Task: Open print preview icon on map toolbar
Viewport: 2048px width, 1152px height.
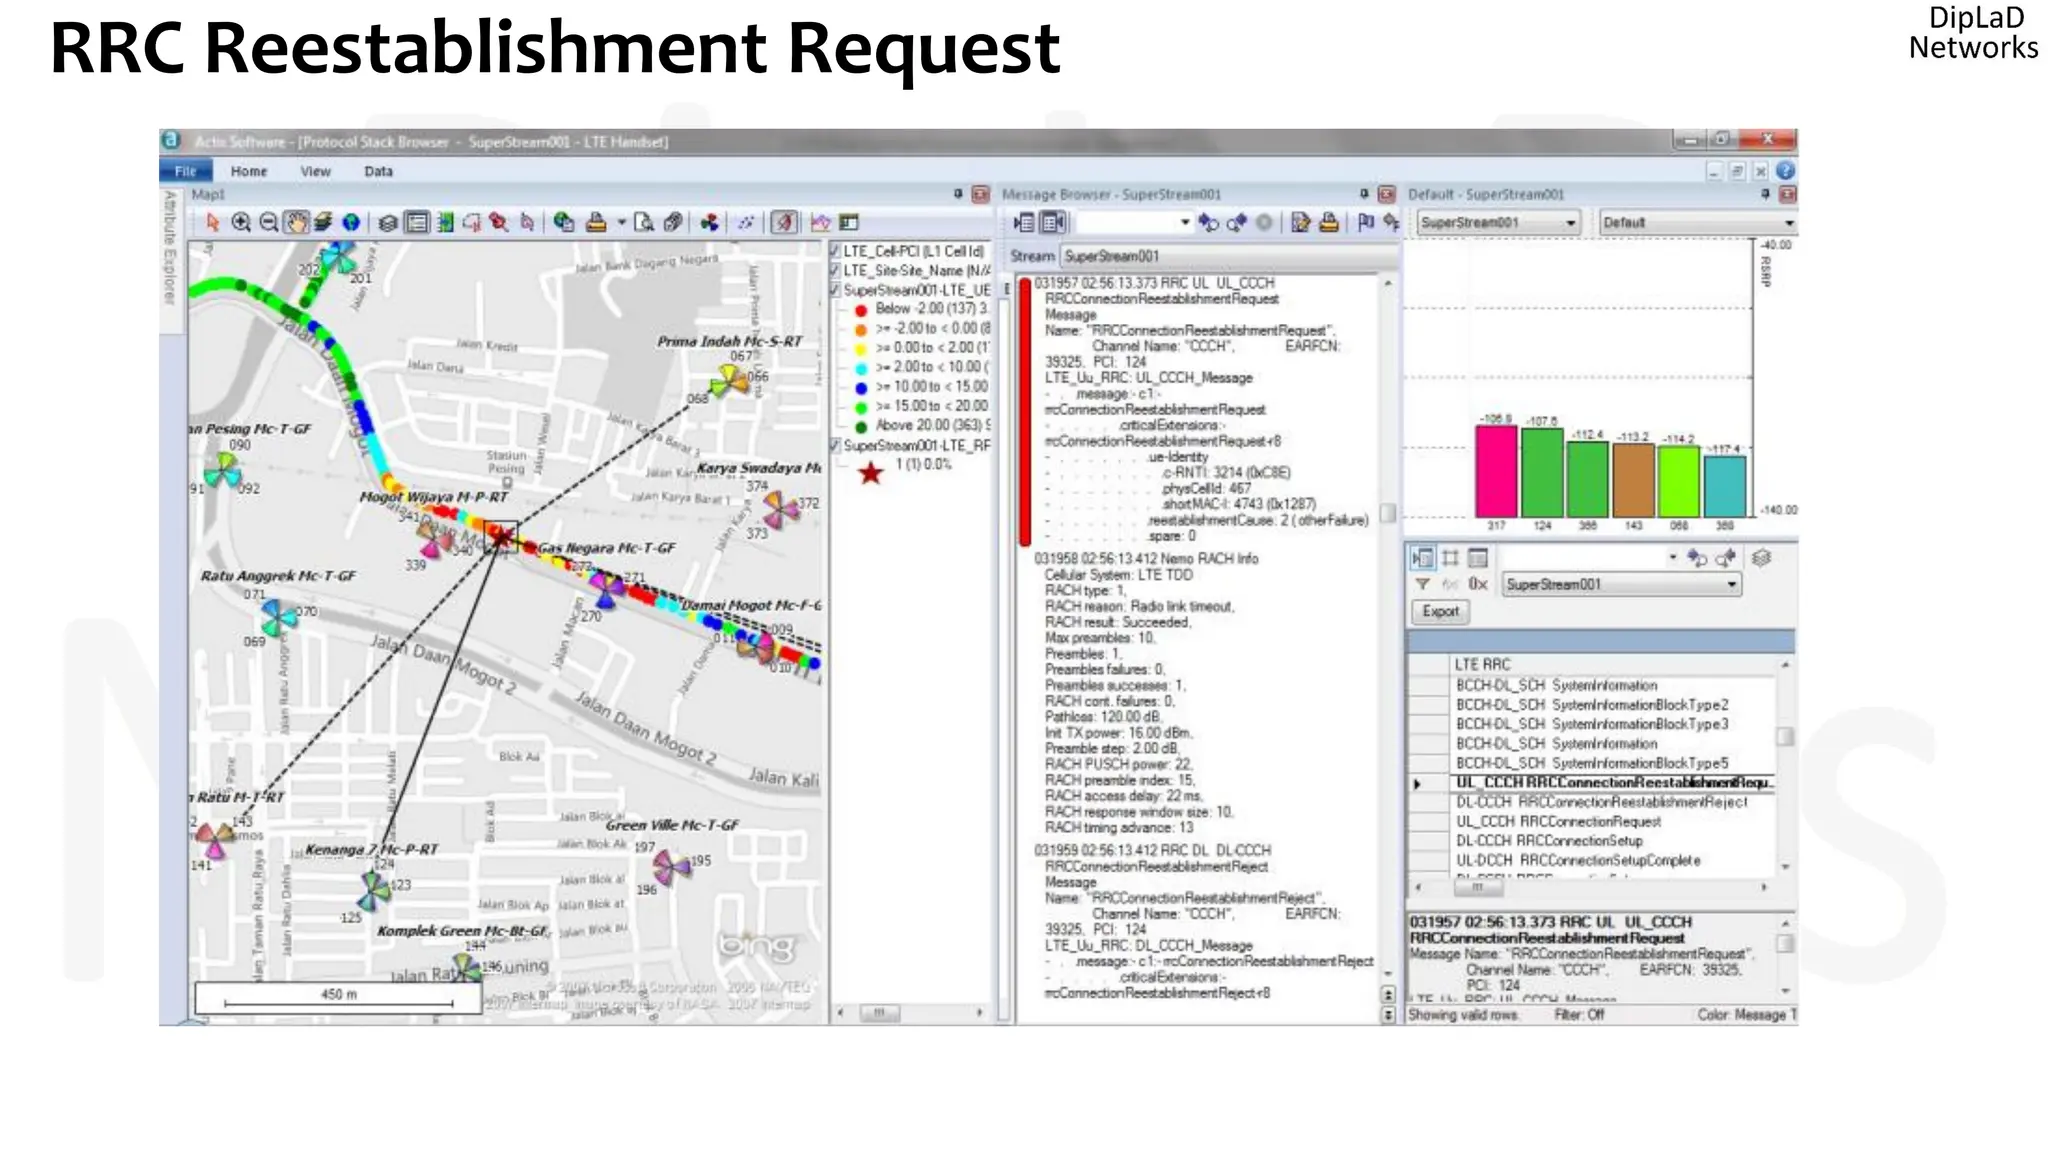Action: 645,222
